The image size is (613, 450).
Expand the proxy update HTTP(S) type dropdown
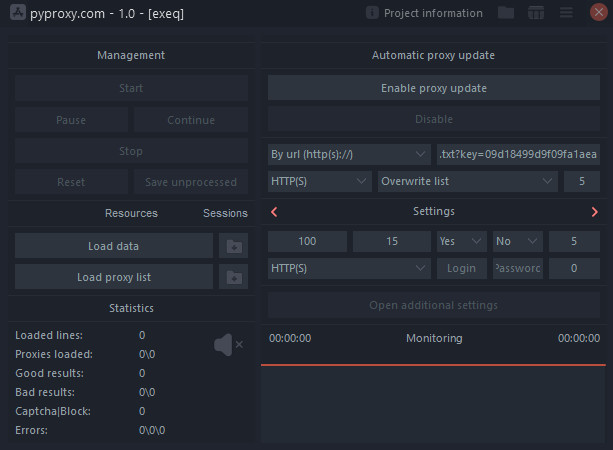pos(320,181)
